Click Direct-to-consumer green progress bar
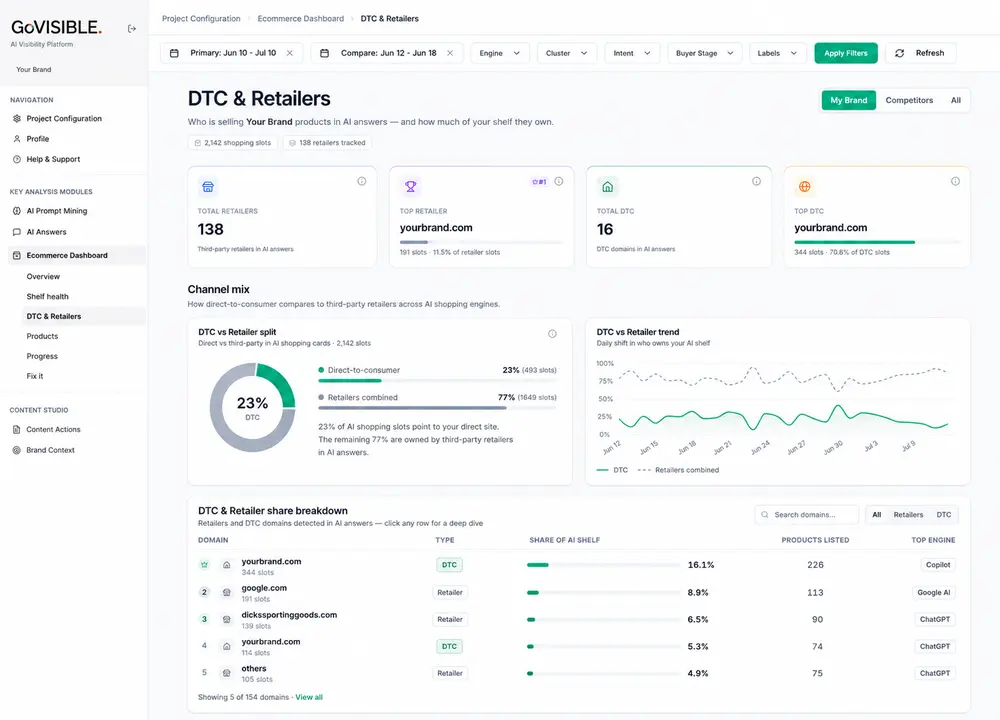 349,381
